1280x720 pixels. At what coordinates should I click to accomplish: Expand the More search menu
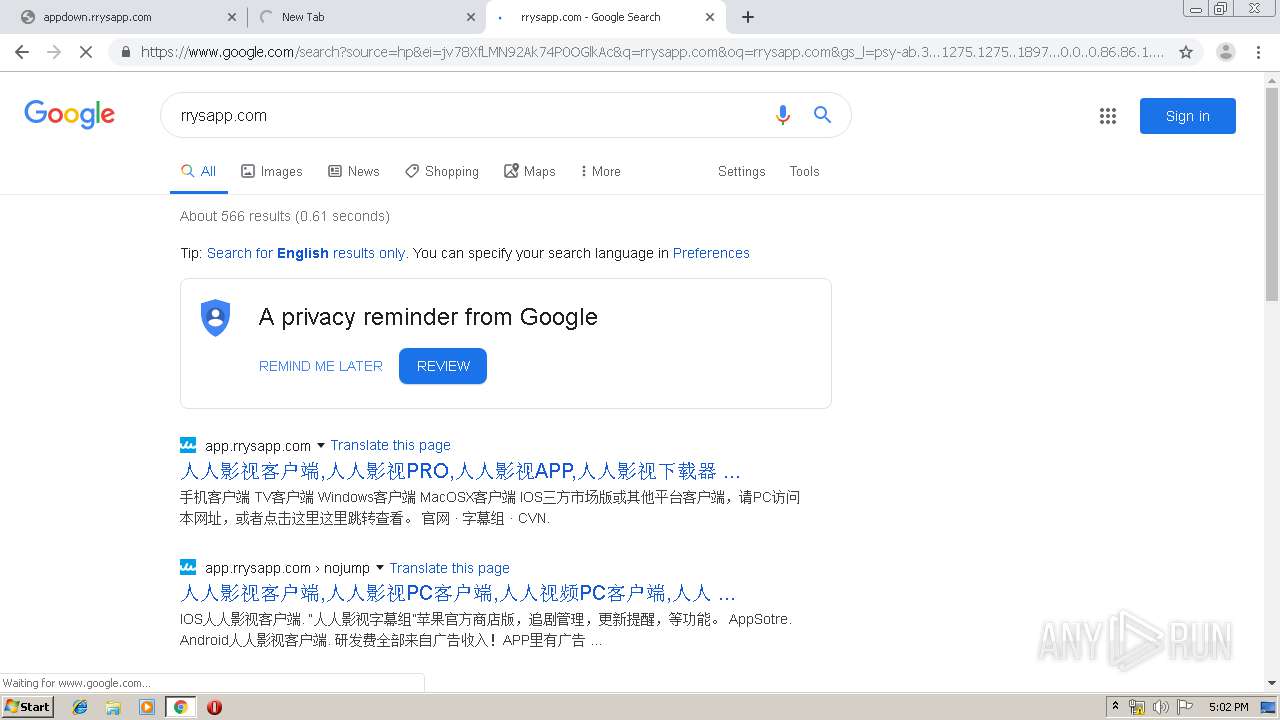[x=600, y=171]
